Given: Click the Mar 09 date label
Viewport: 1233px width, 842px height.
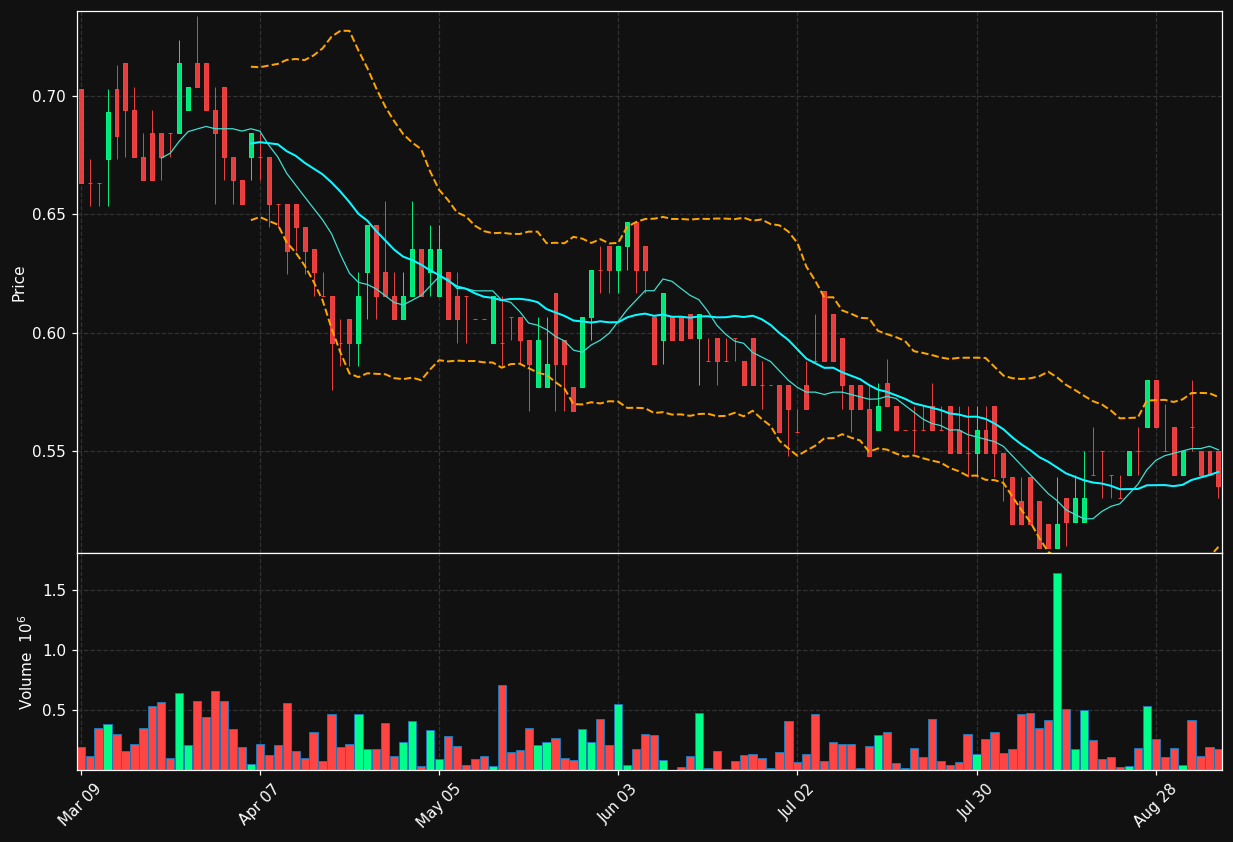Looking at the screenshot, I should [x=78, y=804].
